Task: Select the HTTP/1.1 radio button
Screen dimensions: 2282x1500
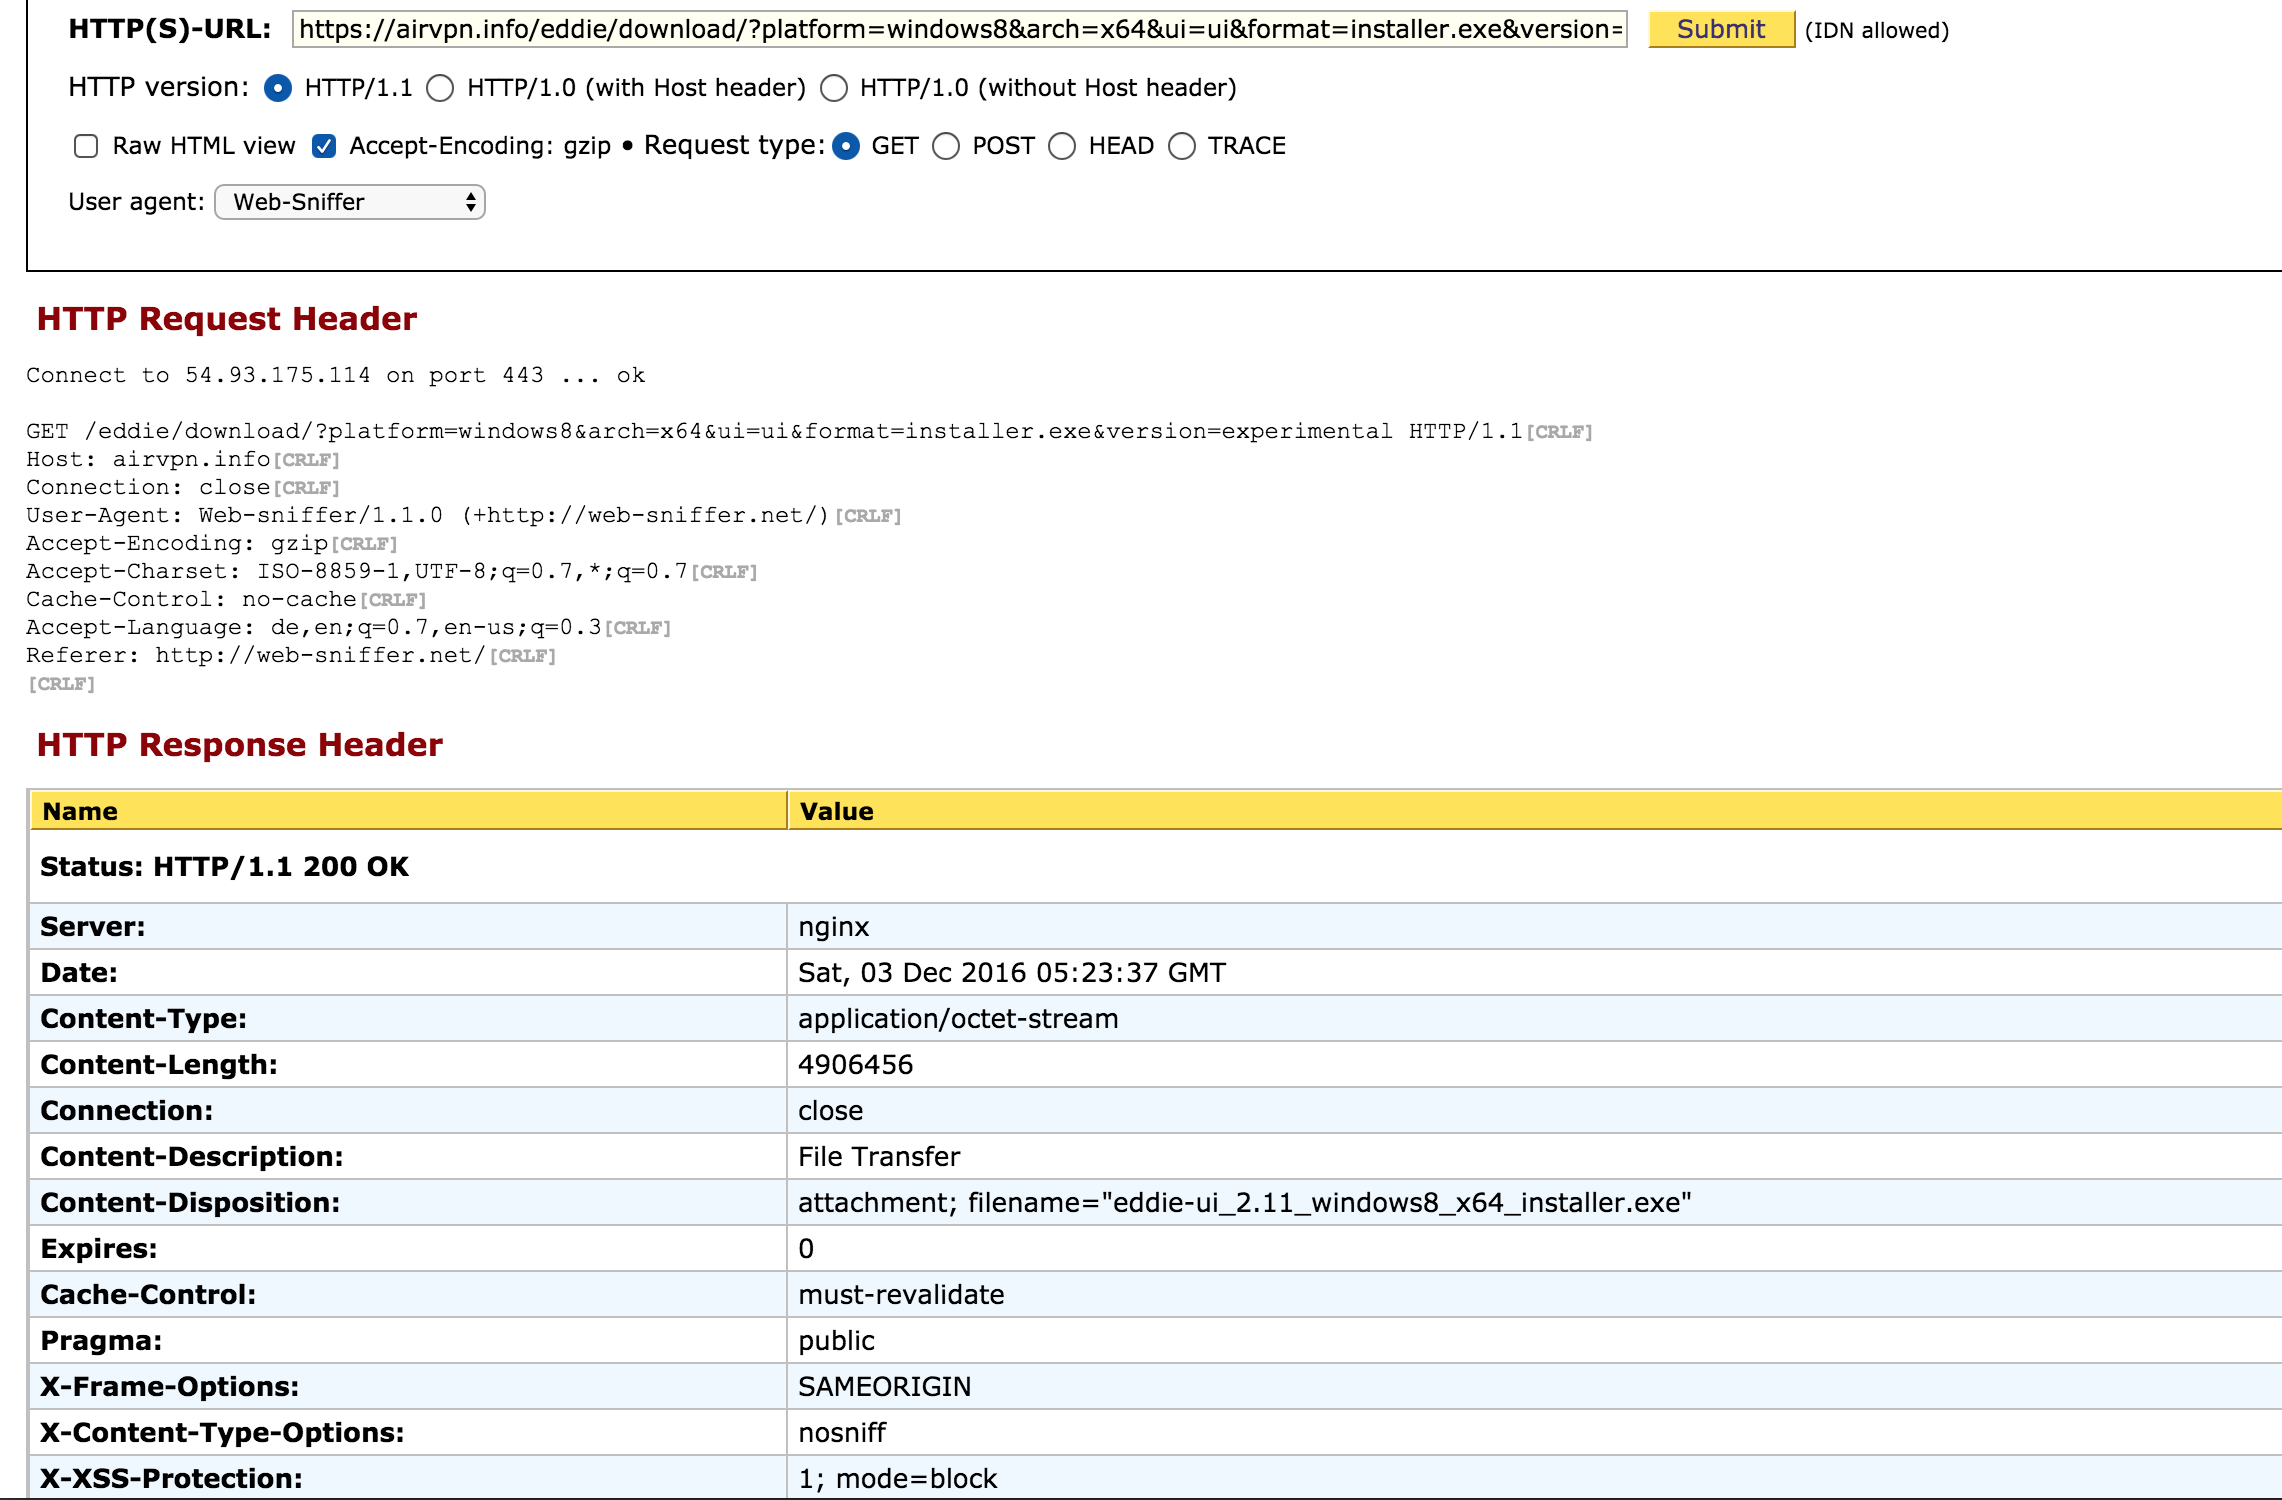Action: coord(278,88)
